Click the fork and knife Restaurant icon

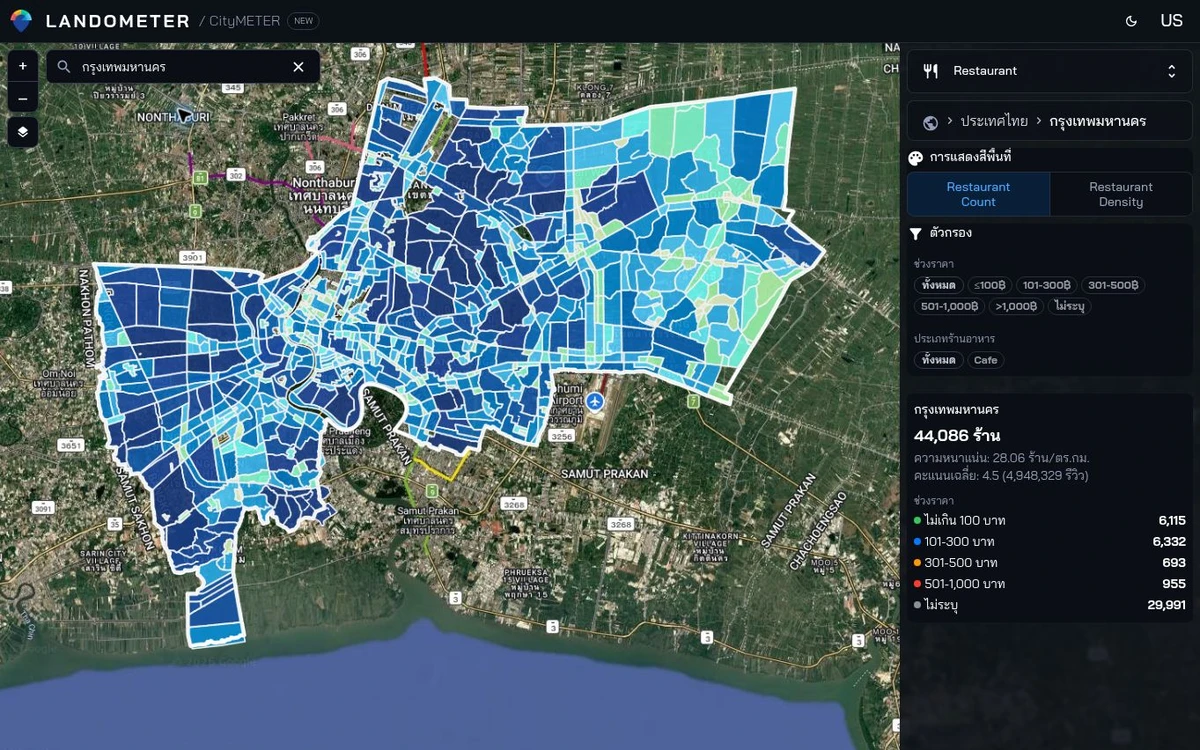click(x=930, y=71)
